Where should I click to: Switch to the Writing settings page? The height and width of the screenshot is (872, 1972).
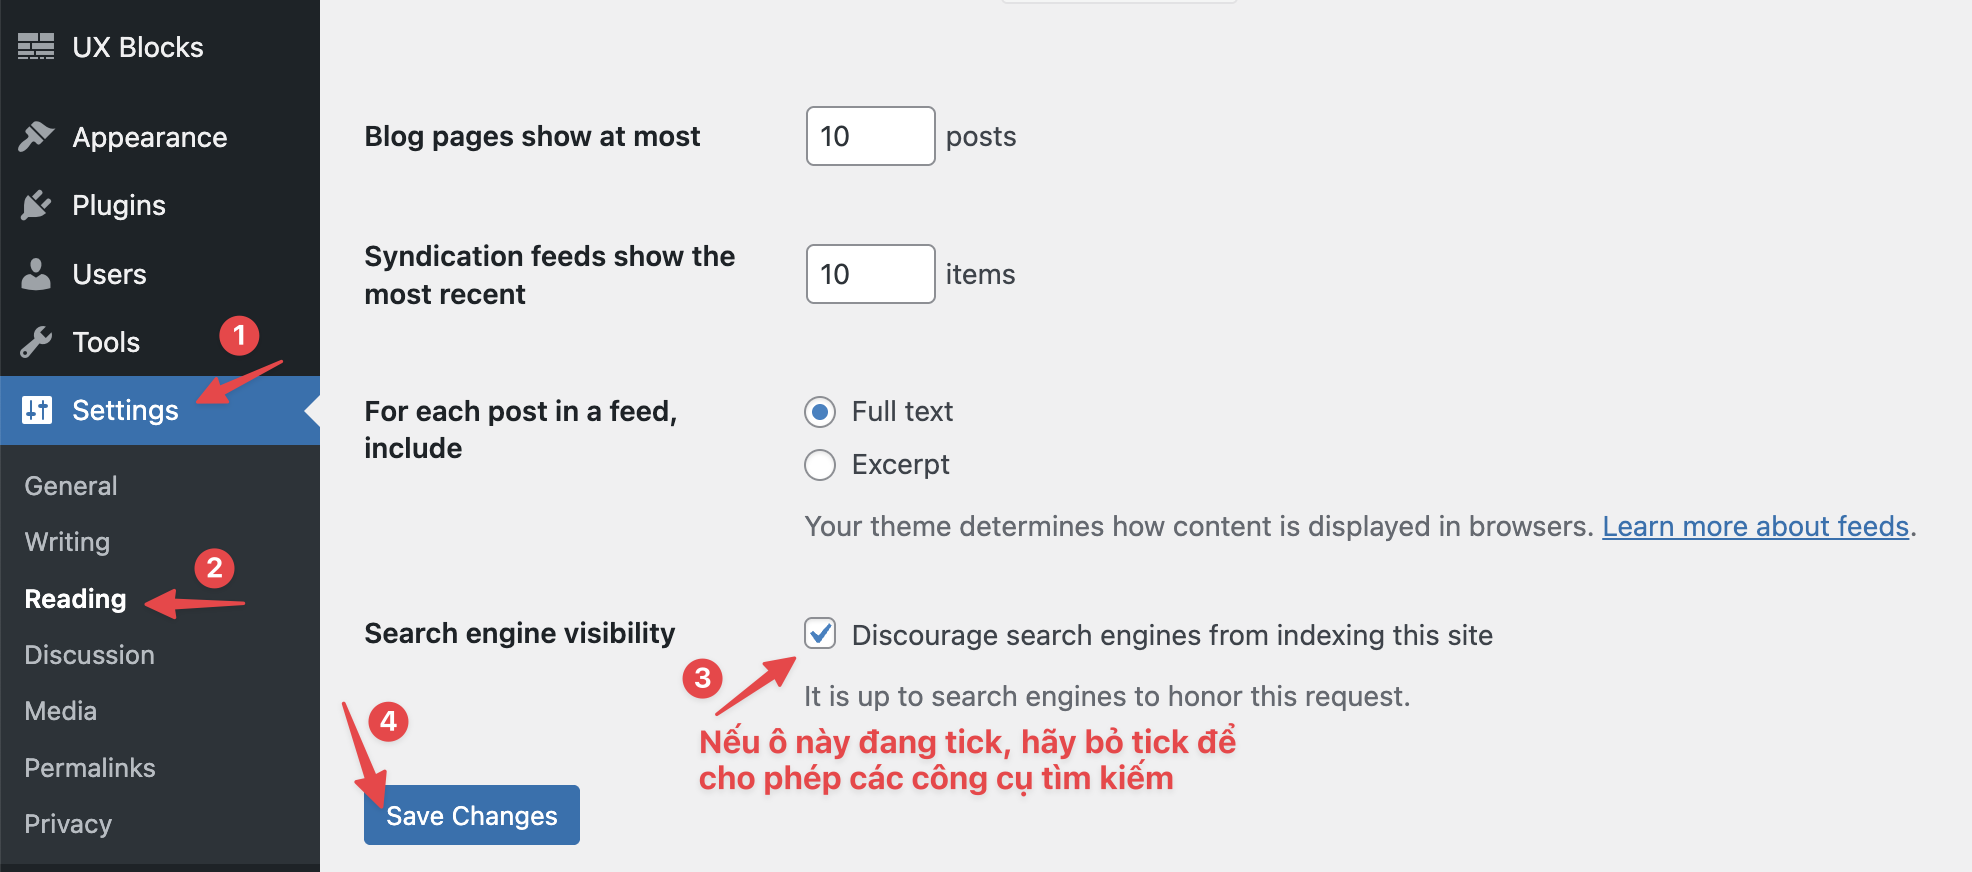point(66,542)
